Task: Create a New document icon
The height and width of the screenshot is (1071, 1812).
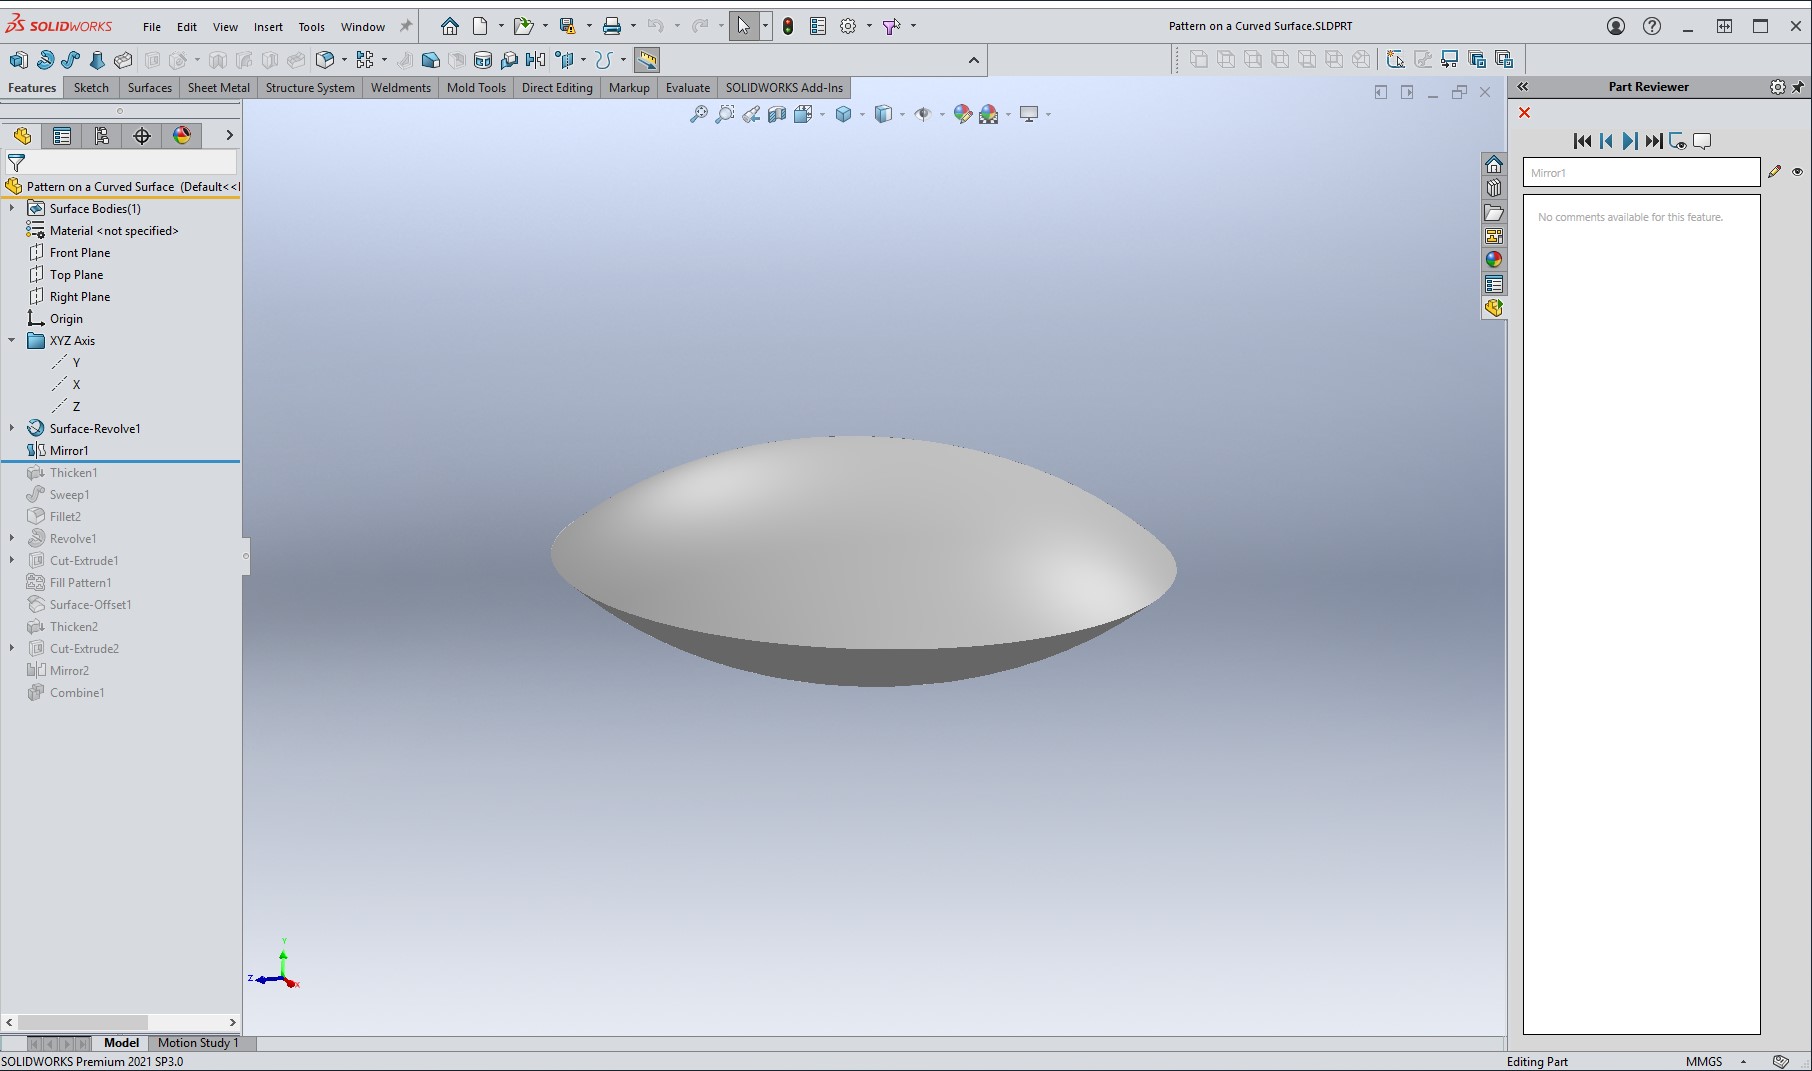Action: click(481, 26)
